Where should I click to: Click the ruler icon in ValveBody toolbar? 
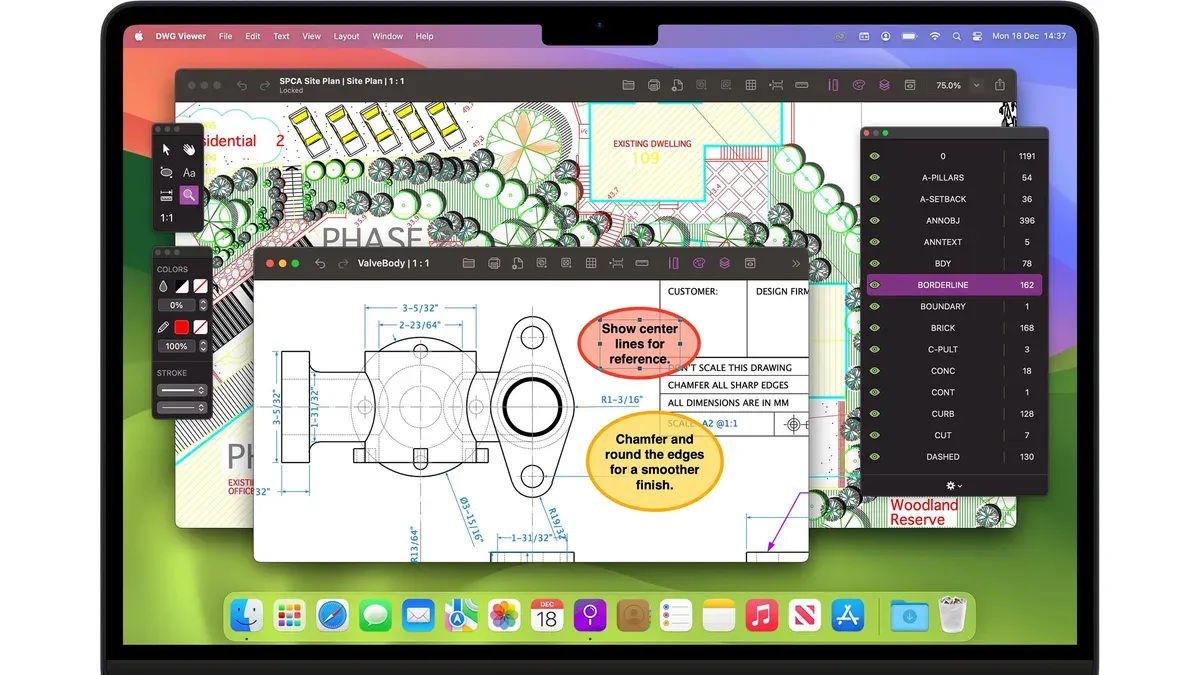click(x=642, y=263)
